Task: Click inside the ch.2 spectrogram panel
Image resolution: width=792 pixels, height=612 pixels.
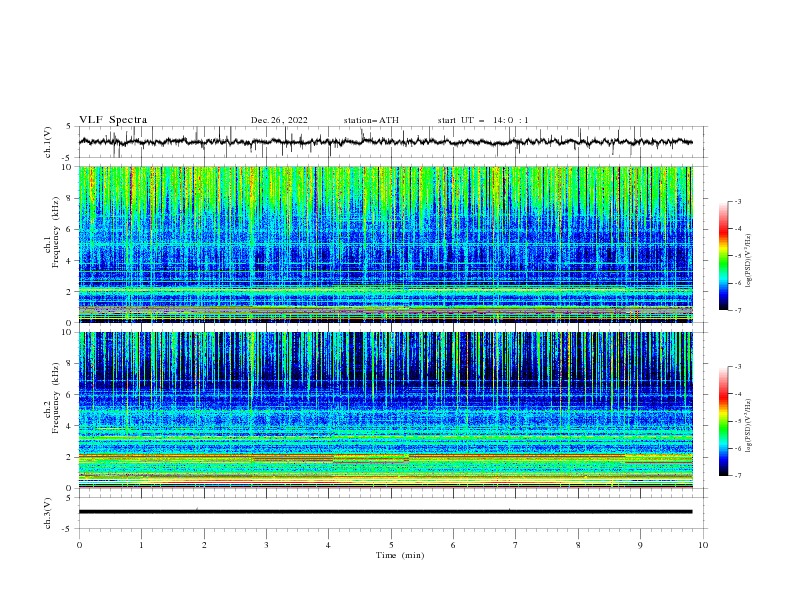Action: [x=385, y=410]
